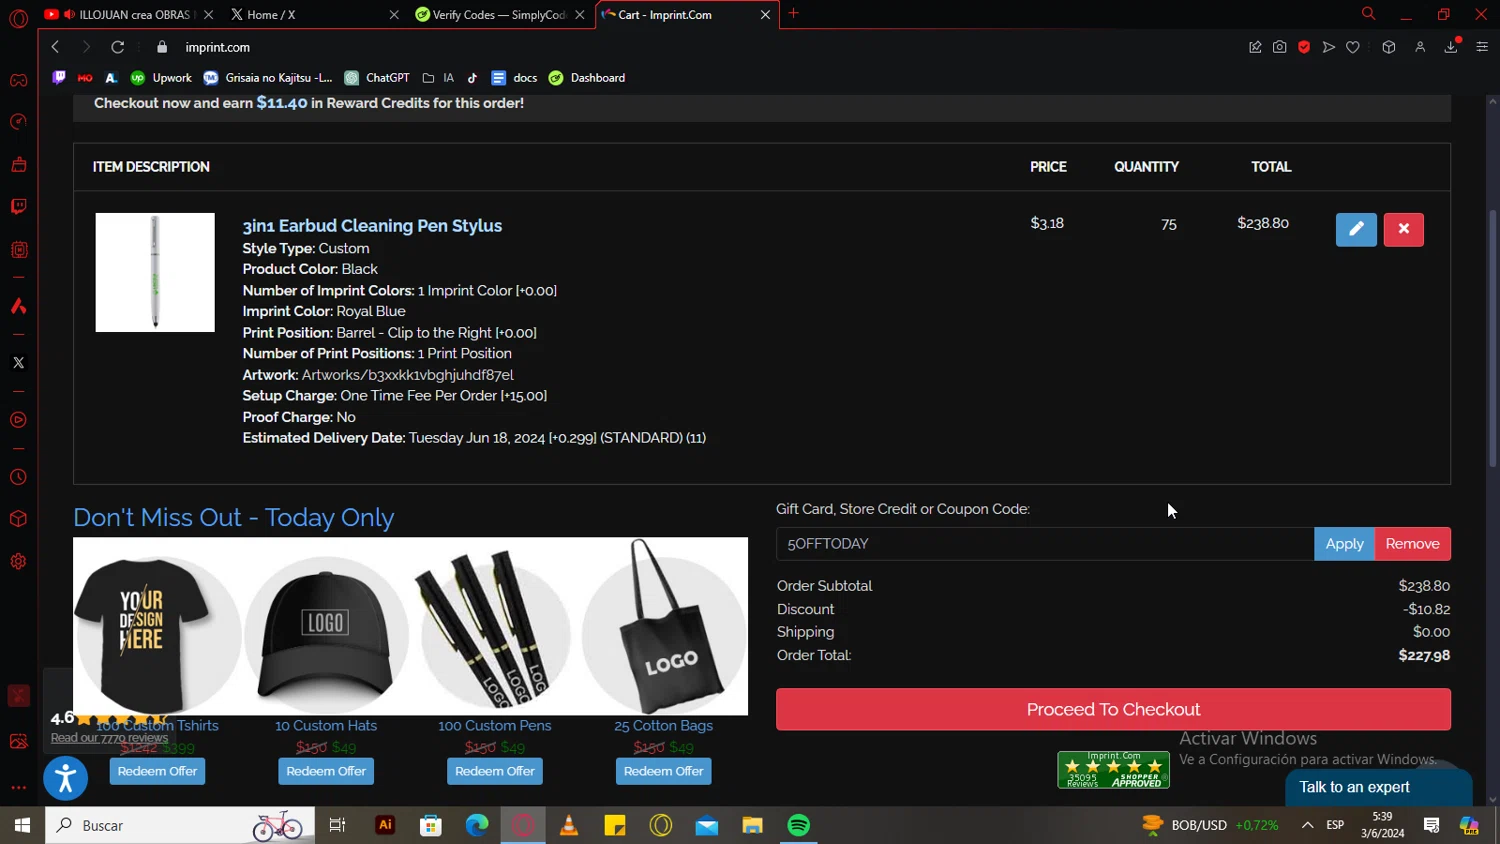
Task: Open the Player icon in the sidebar
Action: point(18,420)
